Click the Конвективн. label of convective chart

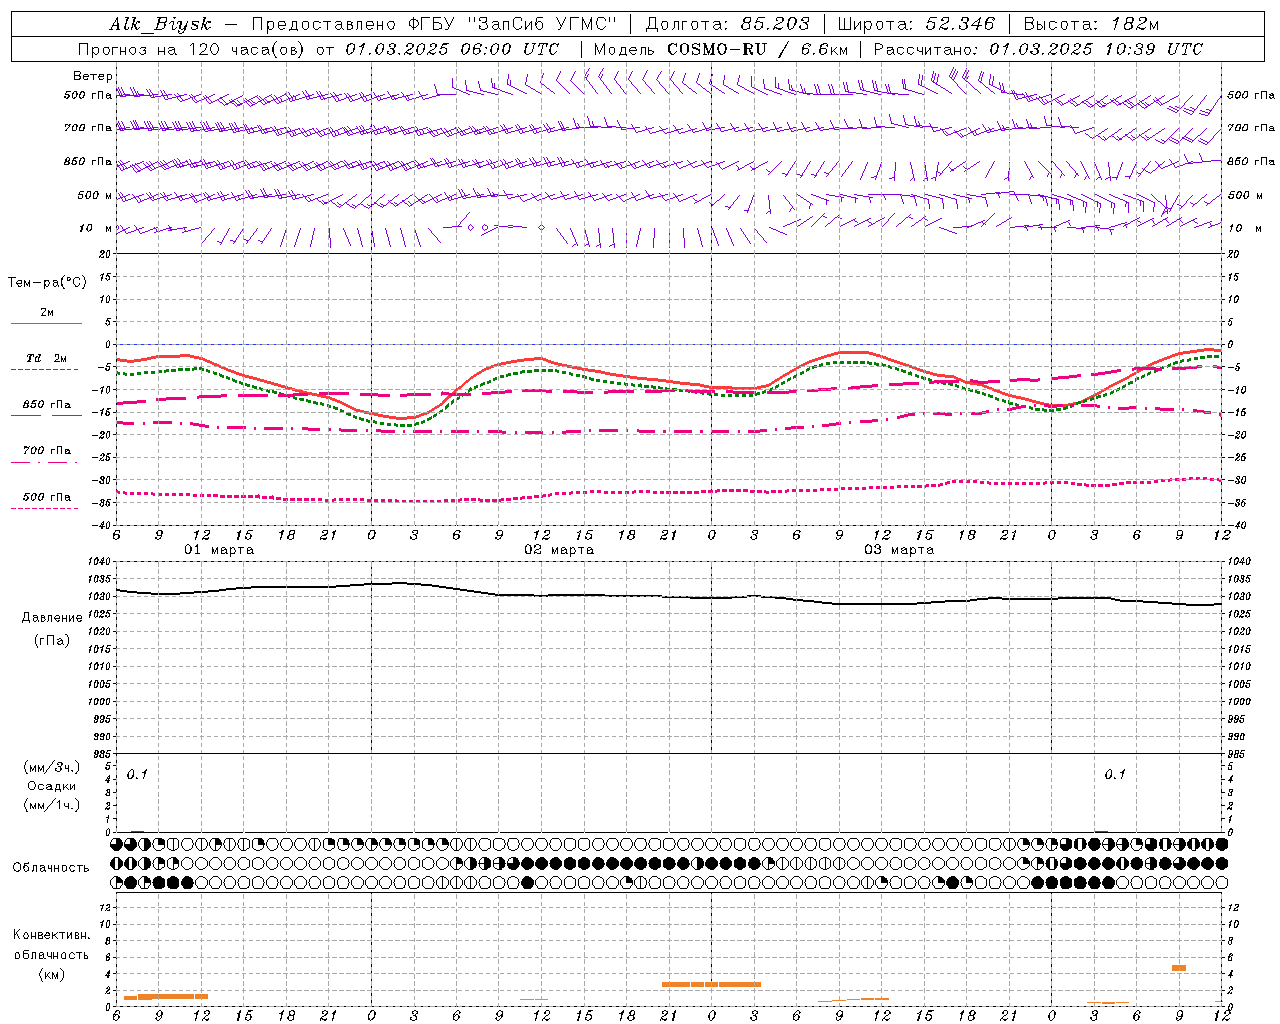click(x=52, y=935)
